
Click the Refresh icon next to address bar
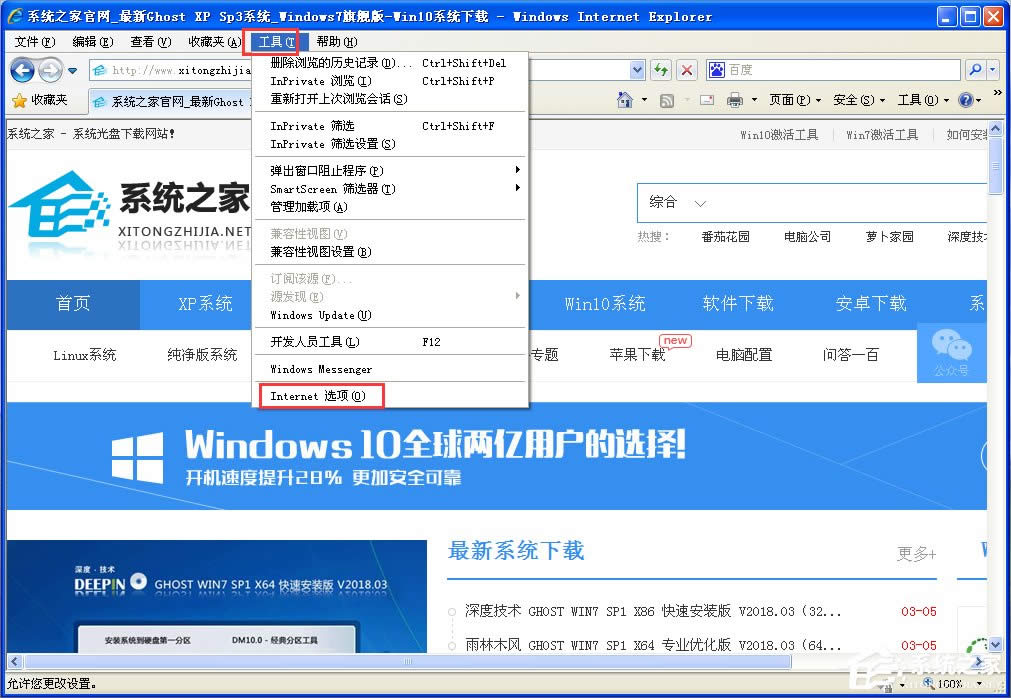click(x=661, y=70)
